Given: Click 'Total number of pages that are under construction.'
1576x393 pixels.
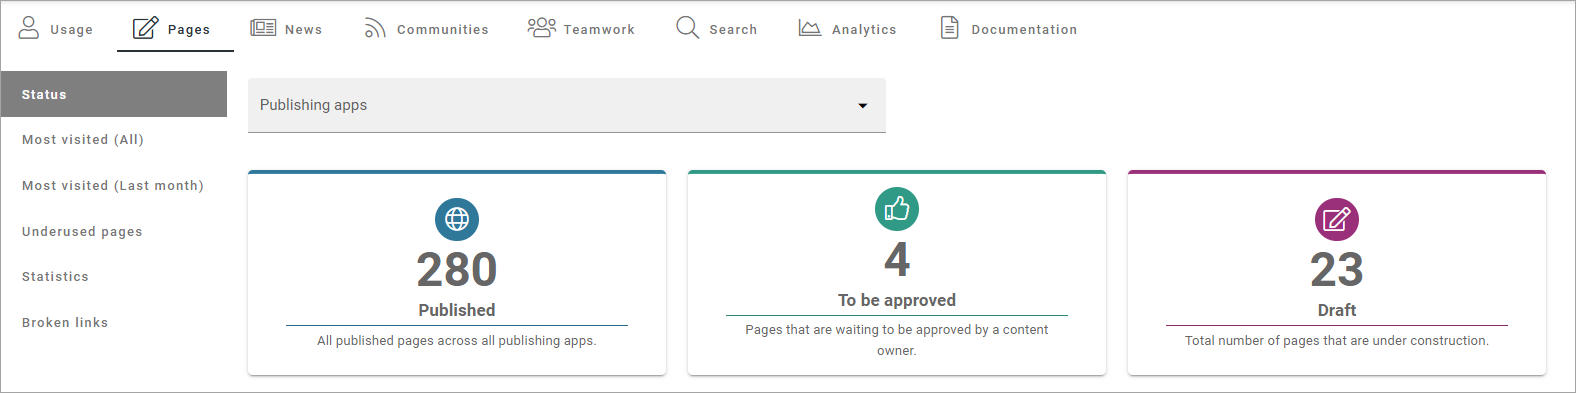Looking at the screenshot, I should pos(1337,341).
